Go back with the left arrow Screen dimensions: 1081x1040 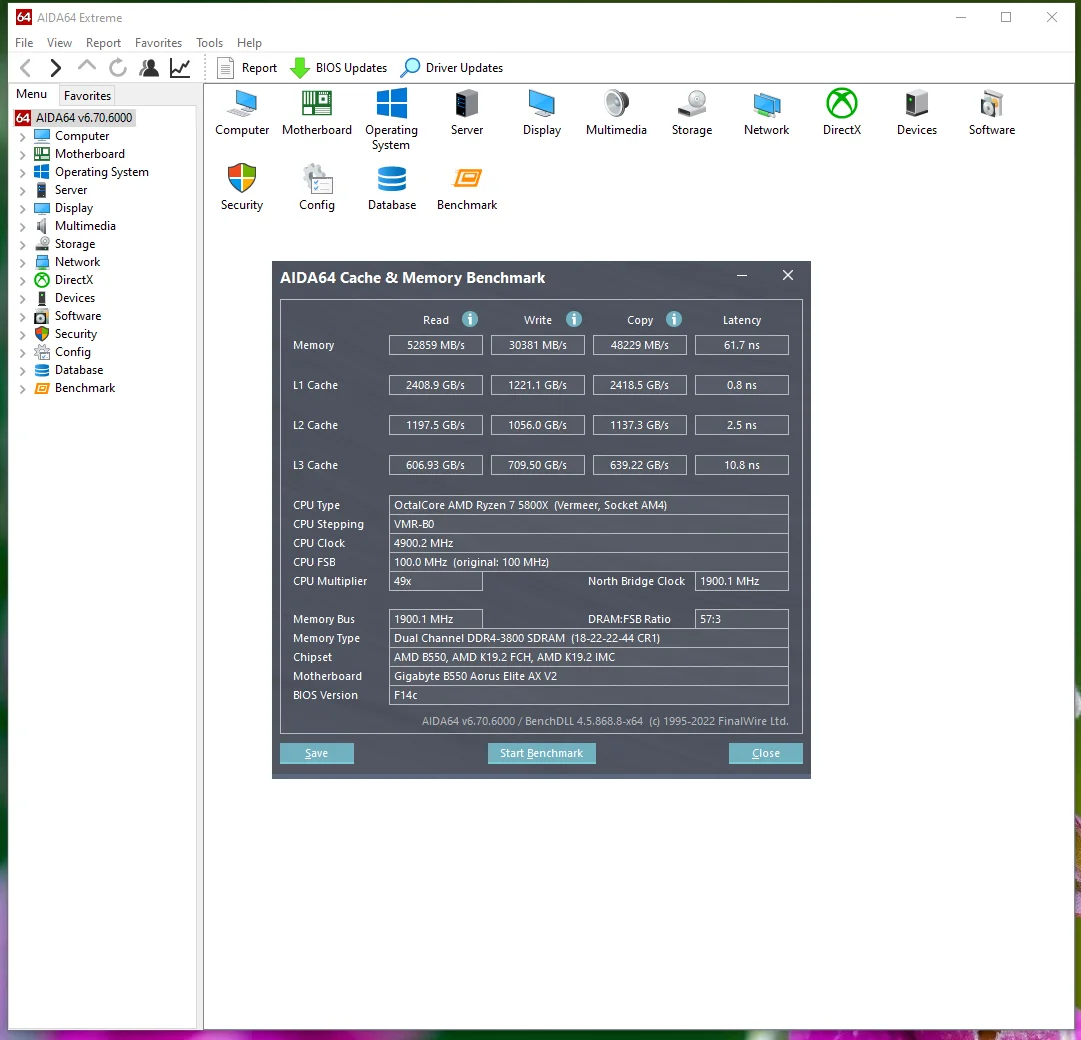(x=26, y=68)
